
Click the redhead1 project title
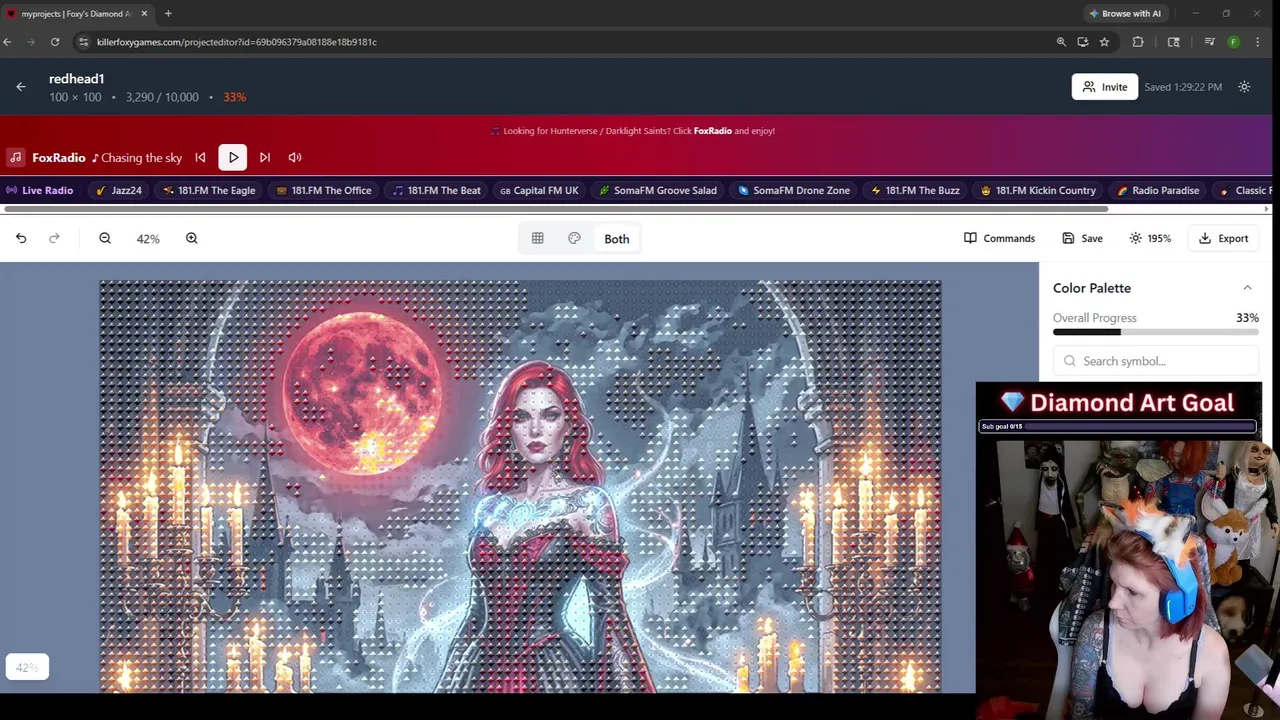(77, 79)
